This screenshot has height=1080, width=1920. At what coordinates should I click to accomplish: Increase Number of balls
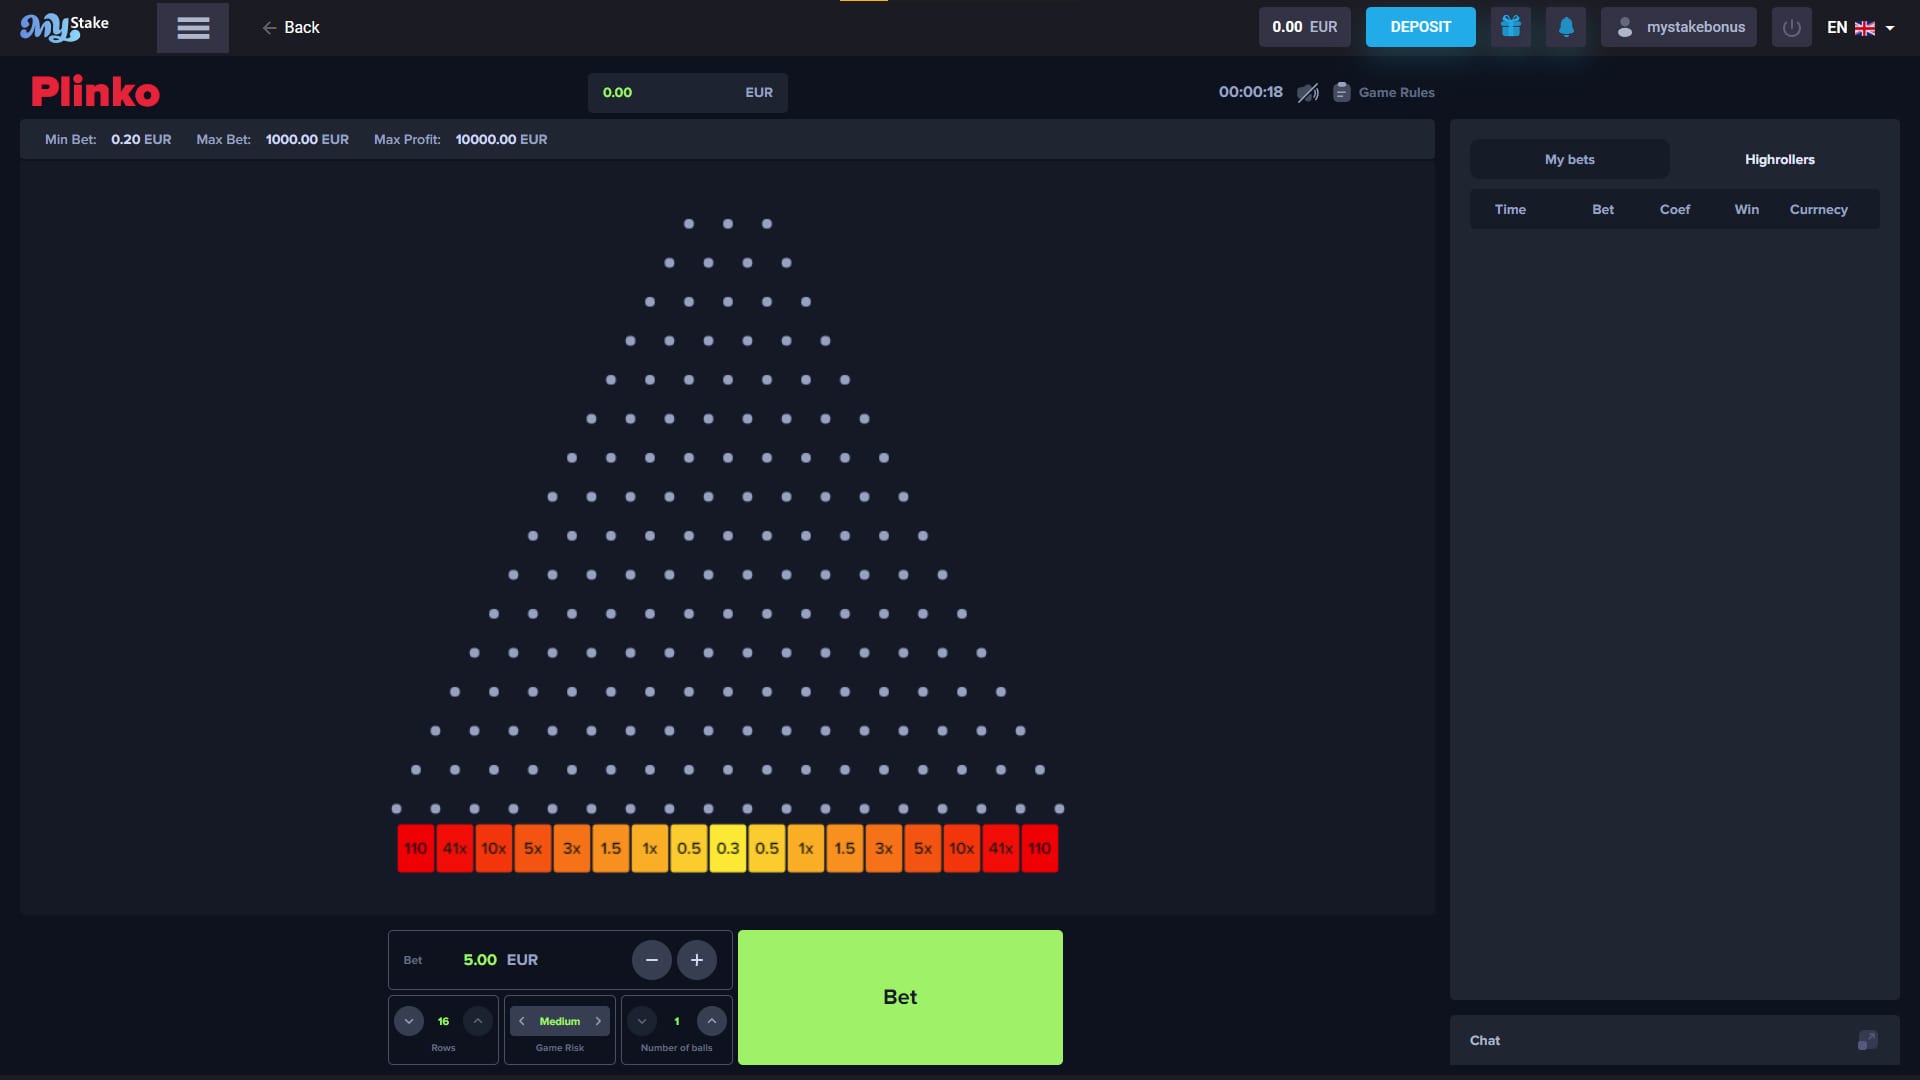click(712, 1021)
